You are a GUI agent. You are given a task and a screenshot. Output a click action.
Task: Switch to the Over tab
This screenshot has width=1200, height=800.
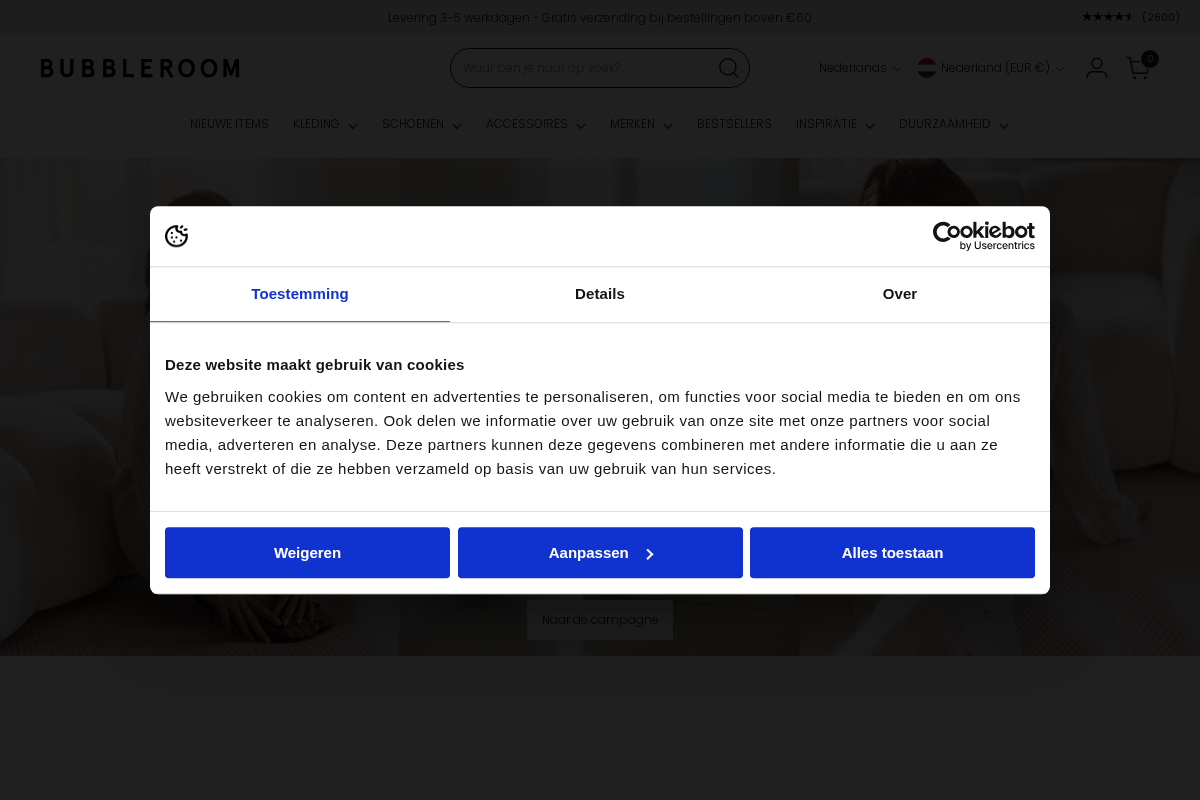[899, 294]
